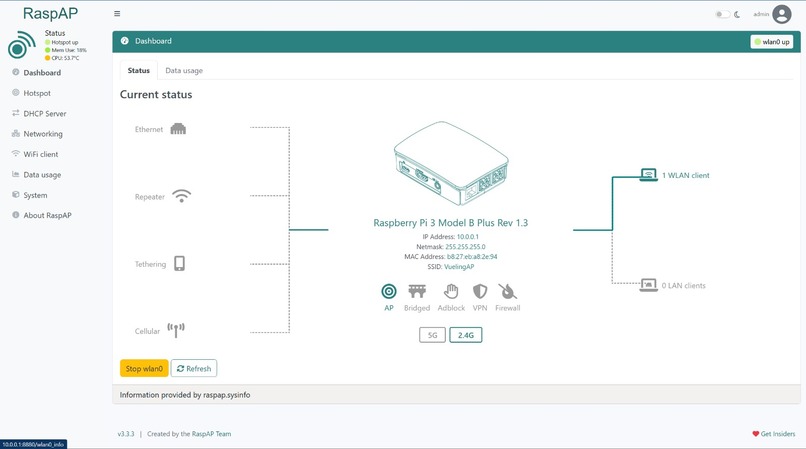Click the Firewall icon
Image resolution: width=806 pixels, height=449 pixels.
coord(507,291)
